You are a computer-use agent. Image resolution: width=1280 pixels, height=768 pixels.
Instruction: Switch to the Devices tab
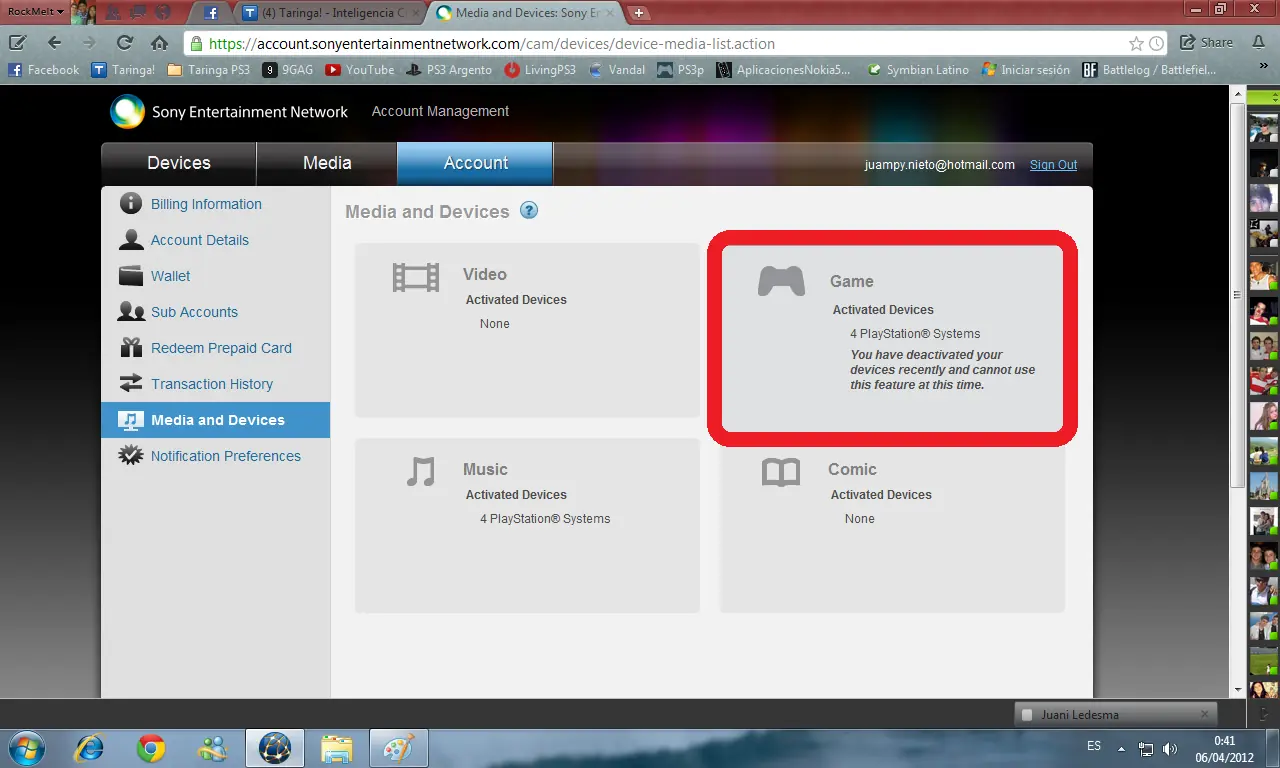tap(179, 163)
